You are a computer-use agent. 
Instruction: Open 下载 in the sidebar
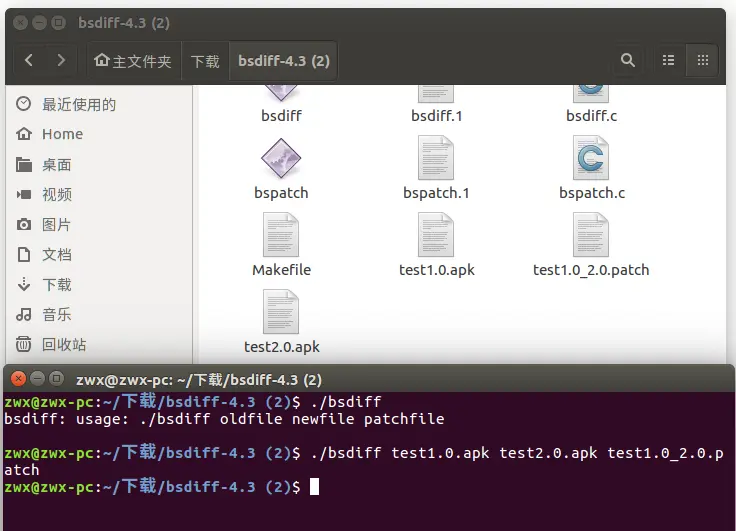point(99,285)
